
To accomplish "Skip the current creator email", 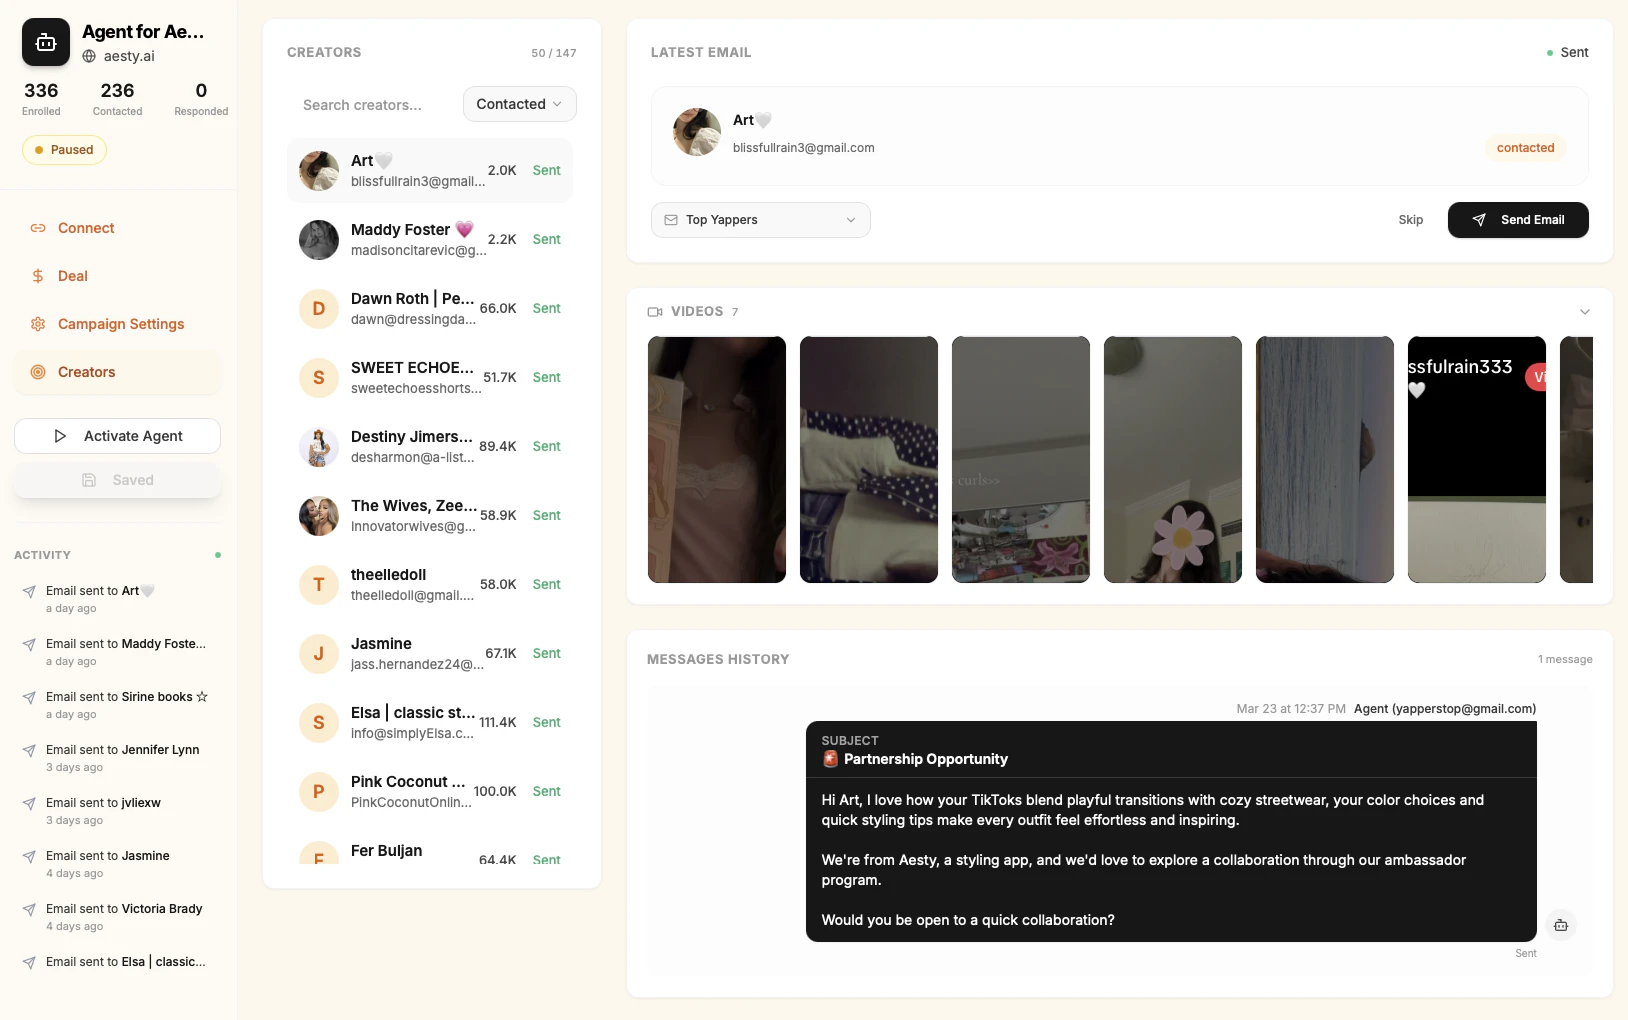I will 1411,220.
